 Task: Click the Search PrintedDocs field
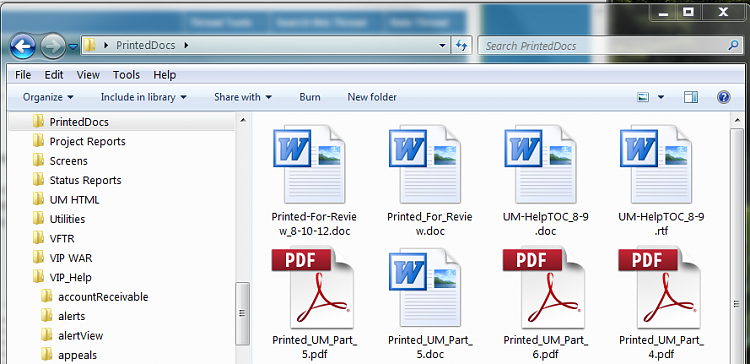click(604, 46)
